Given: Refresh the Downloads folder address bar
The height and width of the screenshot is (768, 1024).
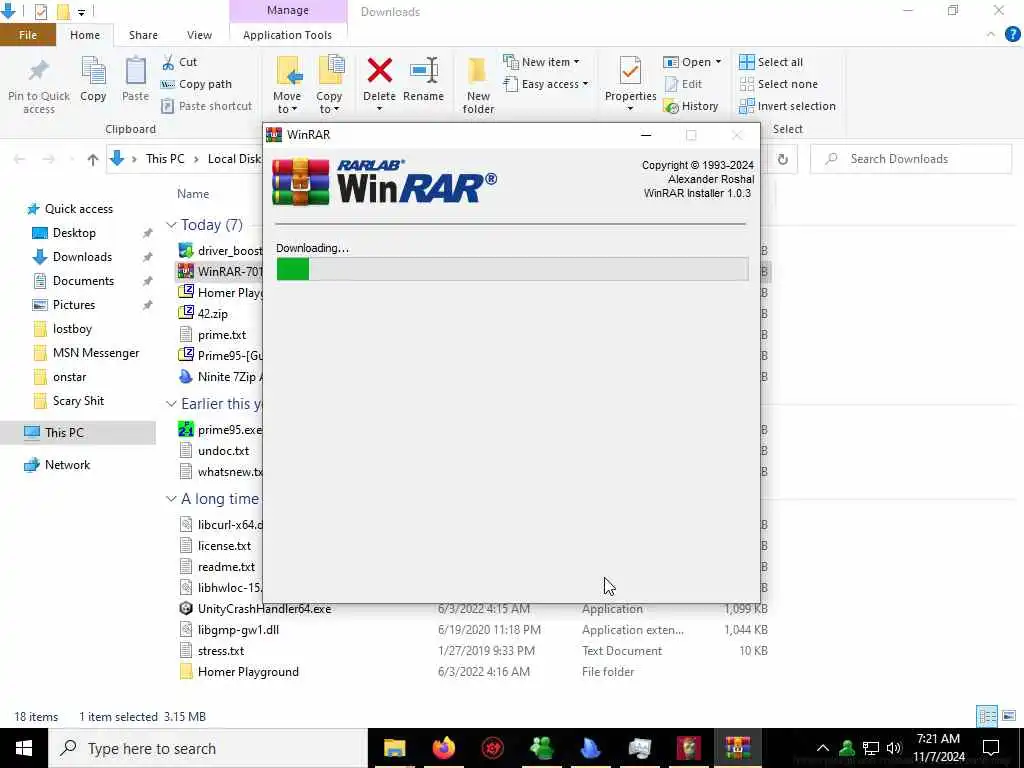Looking at the screenshot, I should click(782, 159).
